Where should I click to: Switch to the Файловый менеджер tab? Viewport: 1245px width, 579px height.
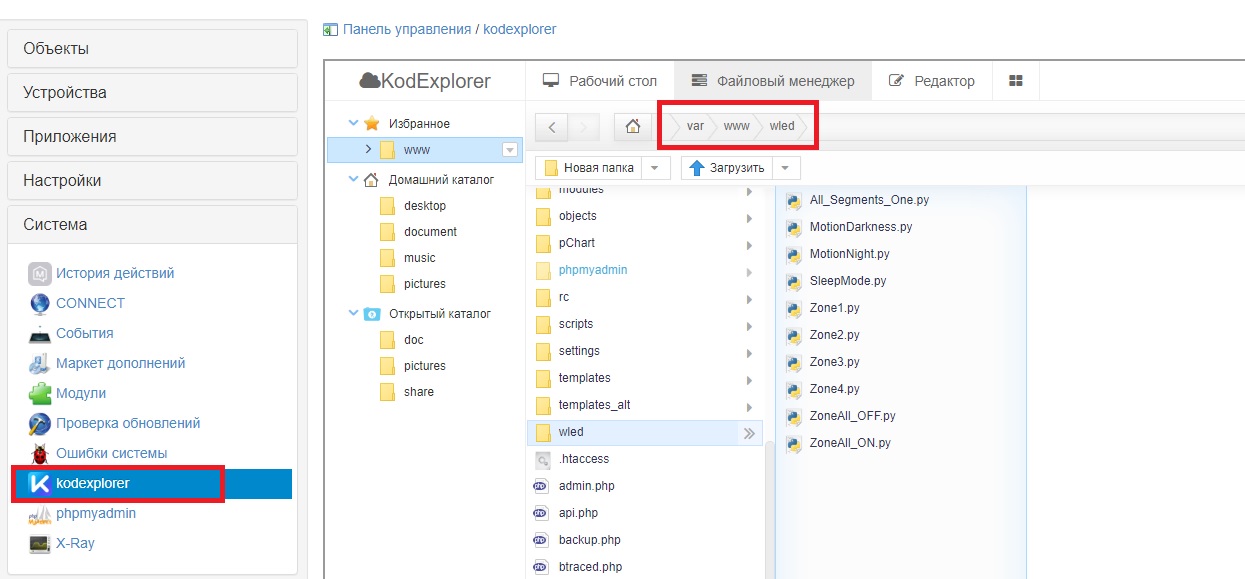click(773, 81)
